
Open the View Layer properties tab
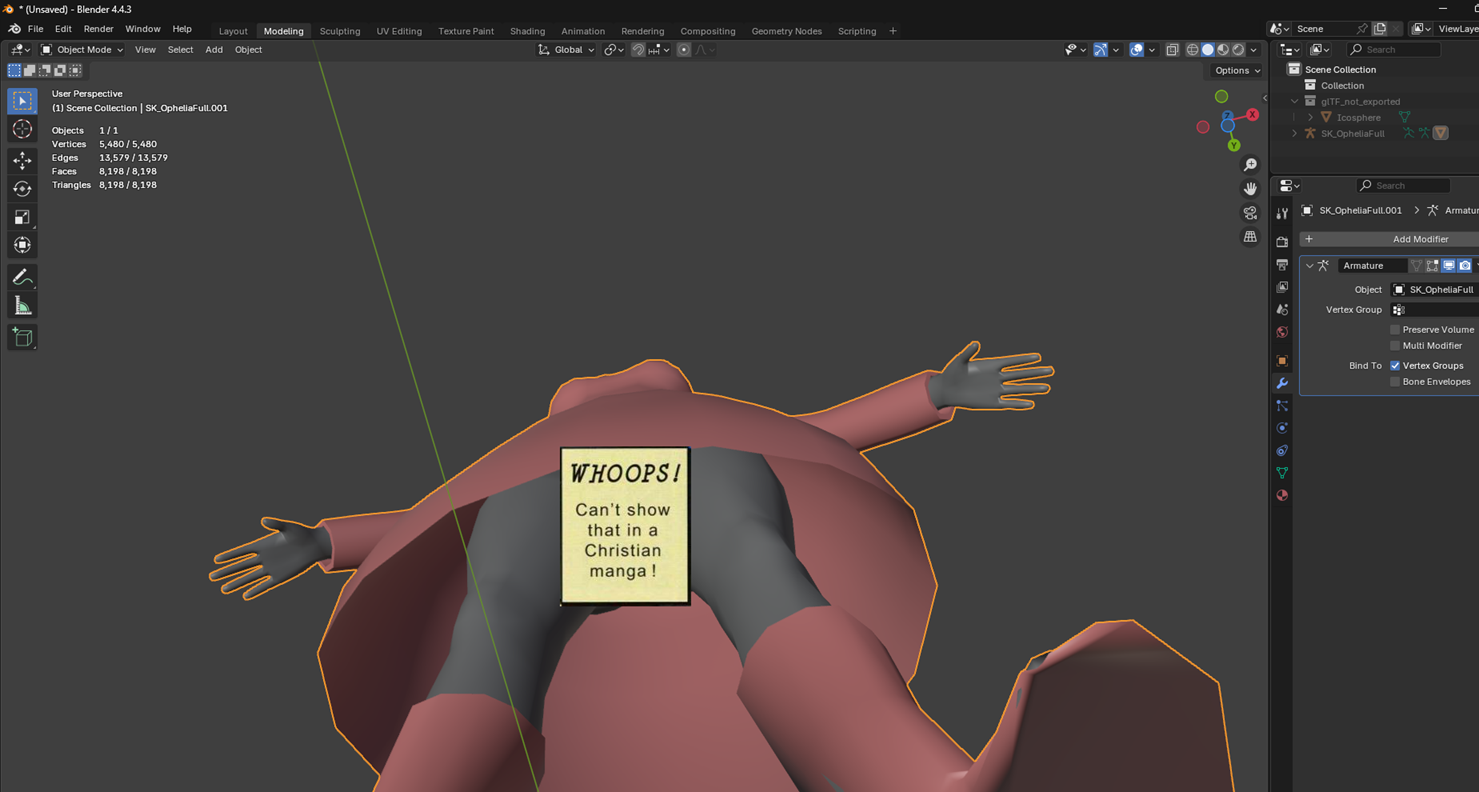tap(1282, 287)
